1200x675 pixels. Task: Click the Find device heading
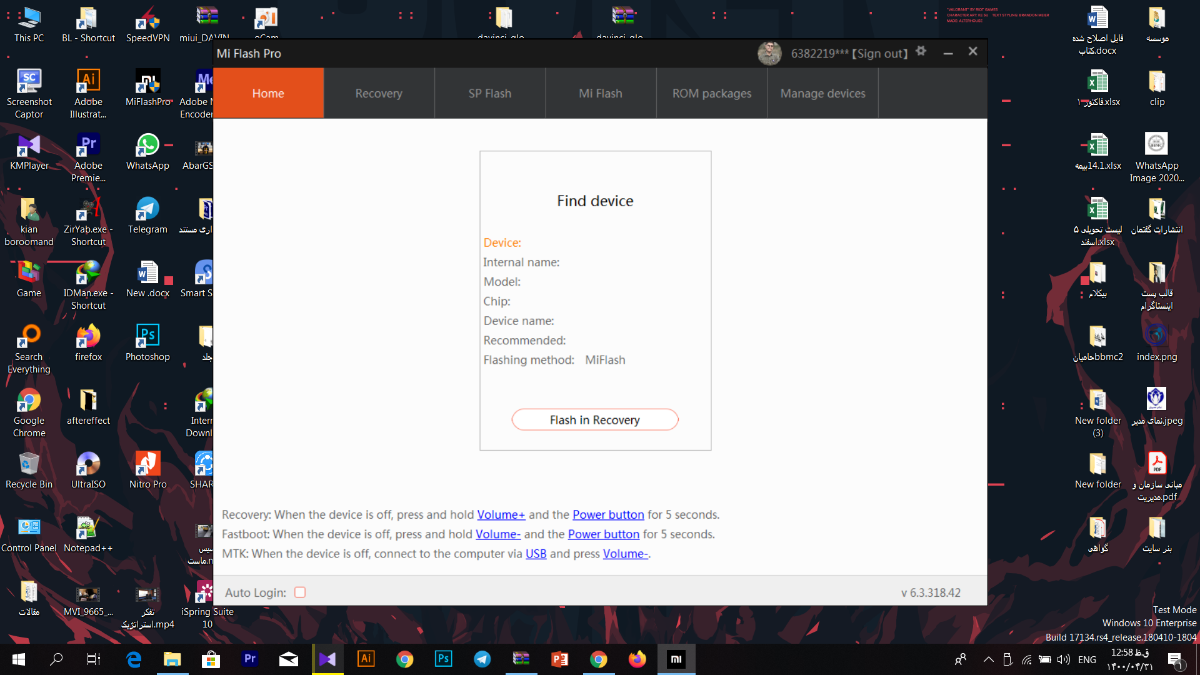595,201
